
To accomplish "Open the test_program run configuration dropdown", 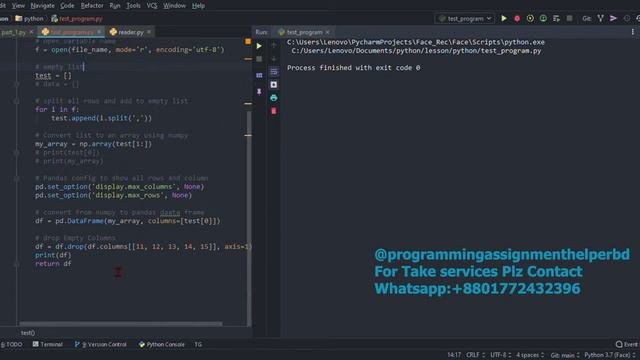I will (x=465, y=18).
